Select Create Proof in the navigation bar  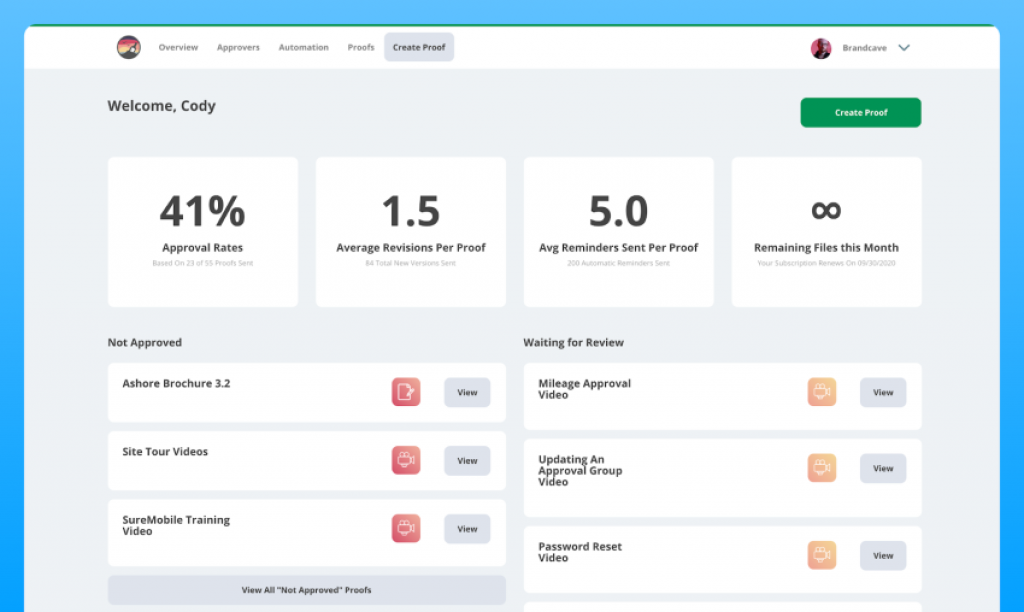pos(419,48)
